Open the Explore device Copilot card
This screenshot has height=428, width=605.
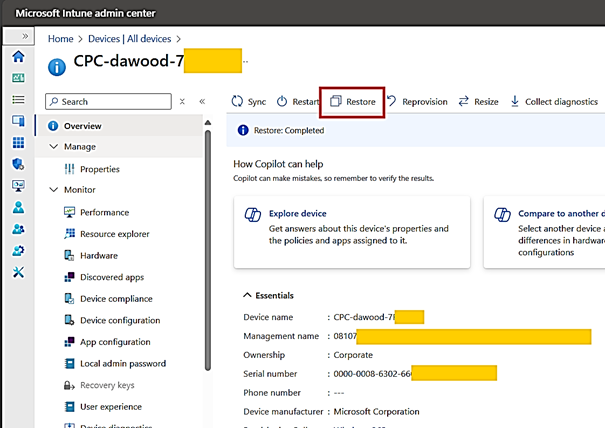click(352, 232)
